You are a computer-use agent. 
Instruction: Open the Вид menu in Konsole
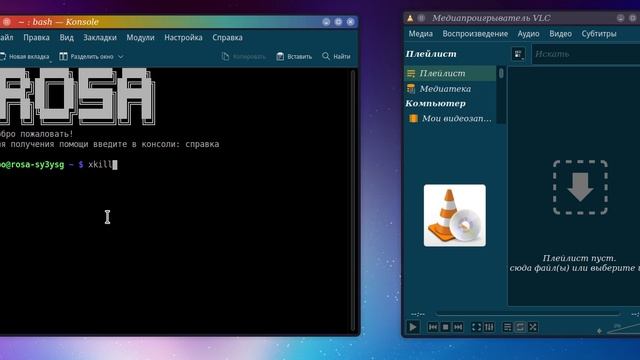pyautogui.click(x=67, y=38)
